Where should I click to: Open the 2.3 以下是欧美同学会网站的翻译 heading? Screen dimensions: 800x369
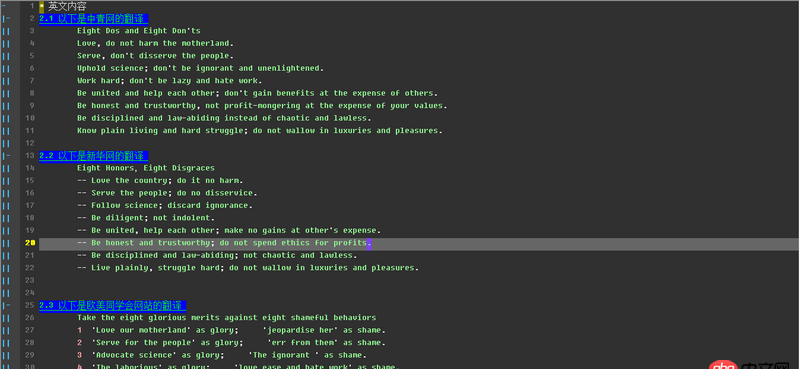tap(112, 305)
